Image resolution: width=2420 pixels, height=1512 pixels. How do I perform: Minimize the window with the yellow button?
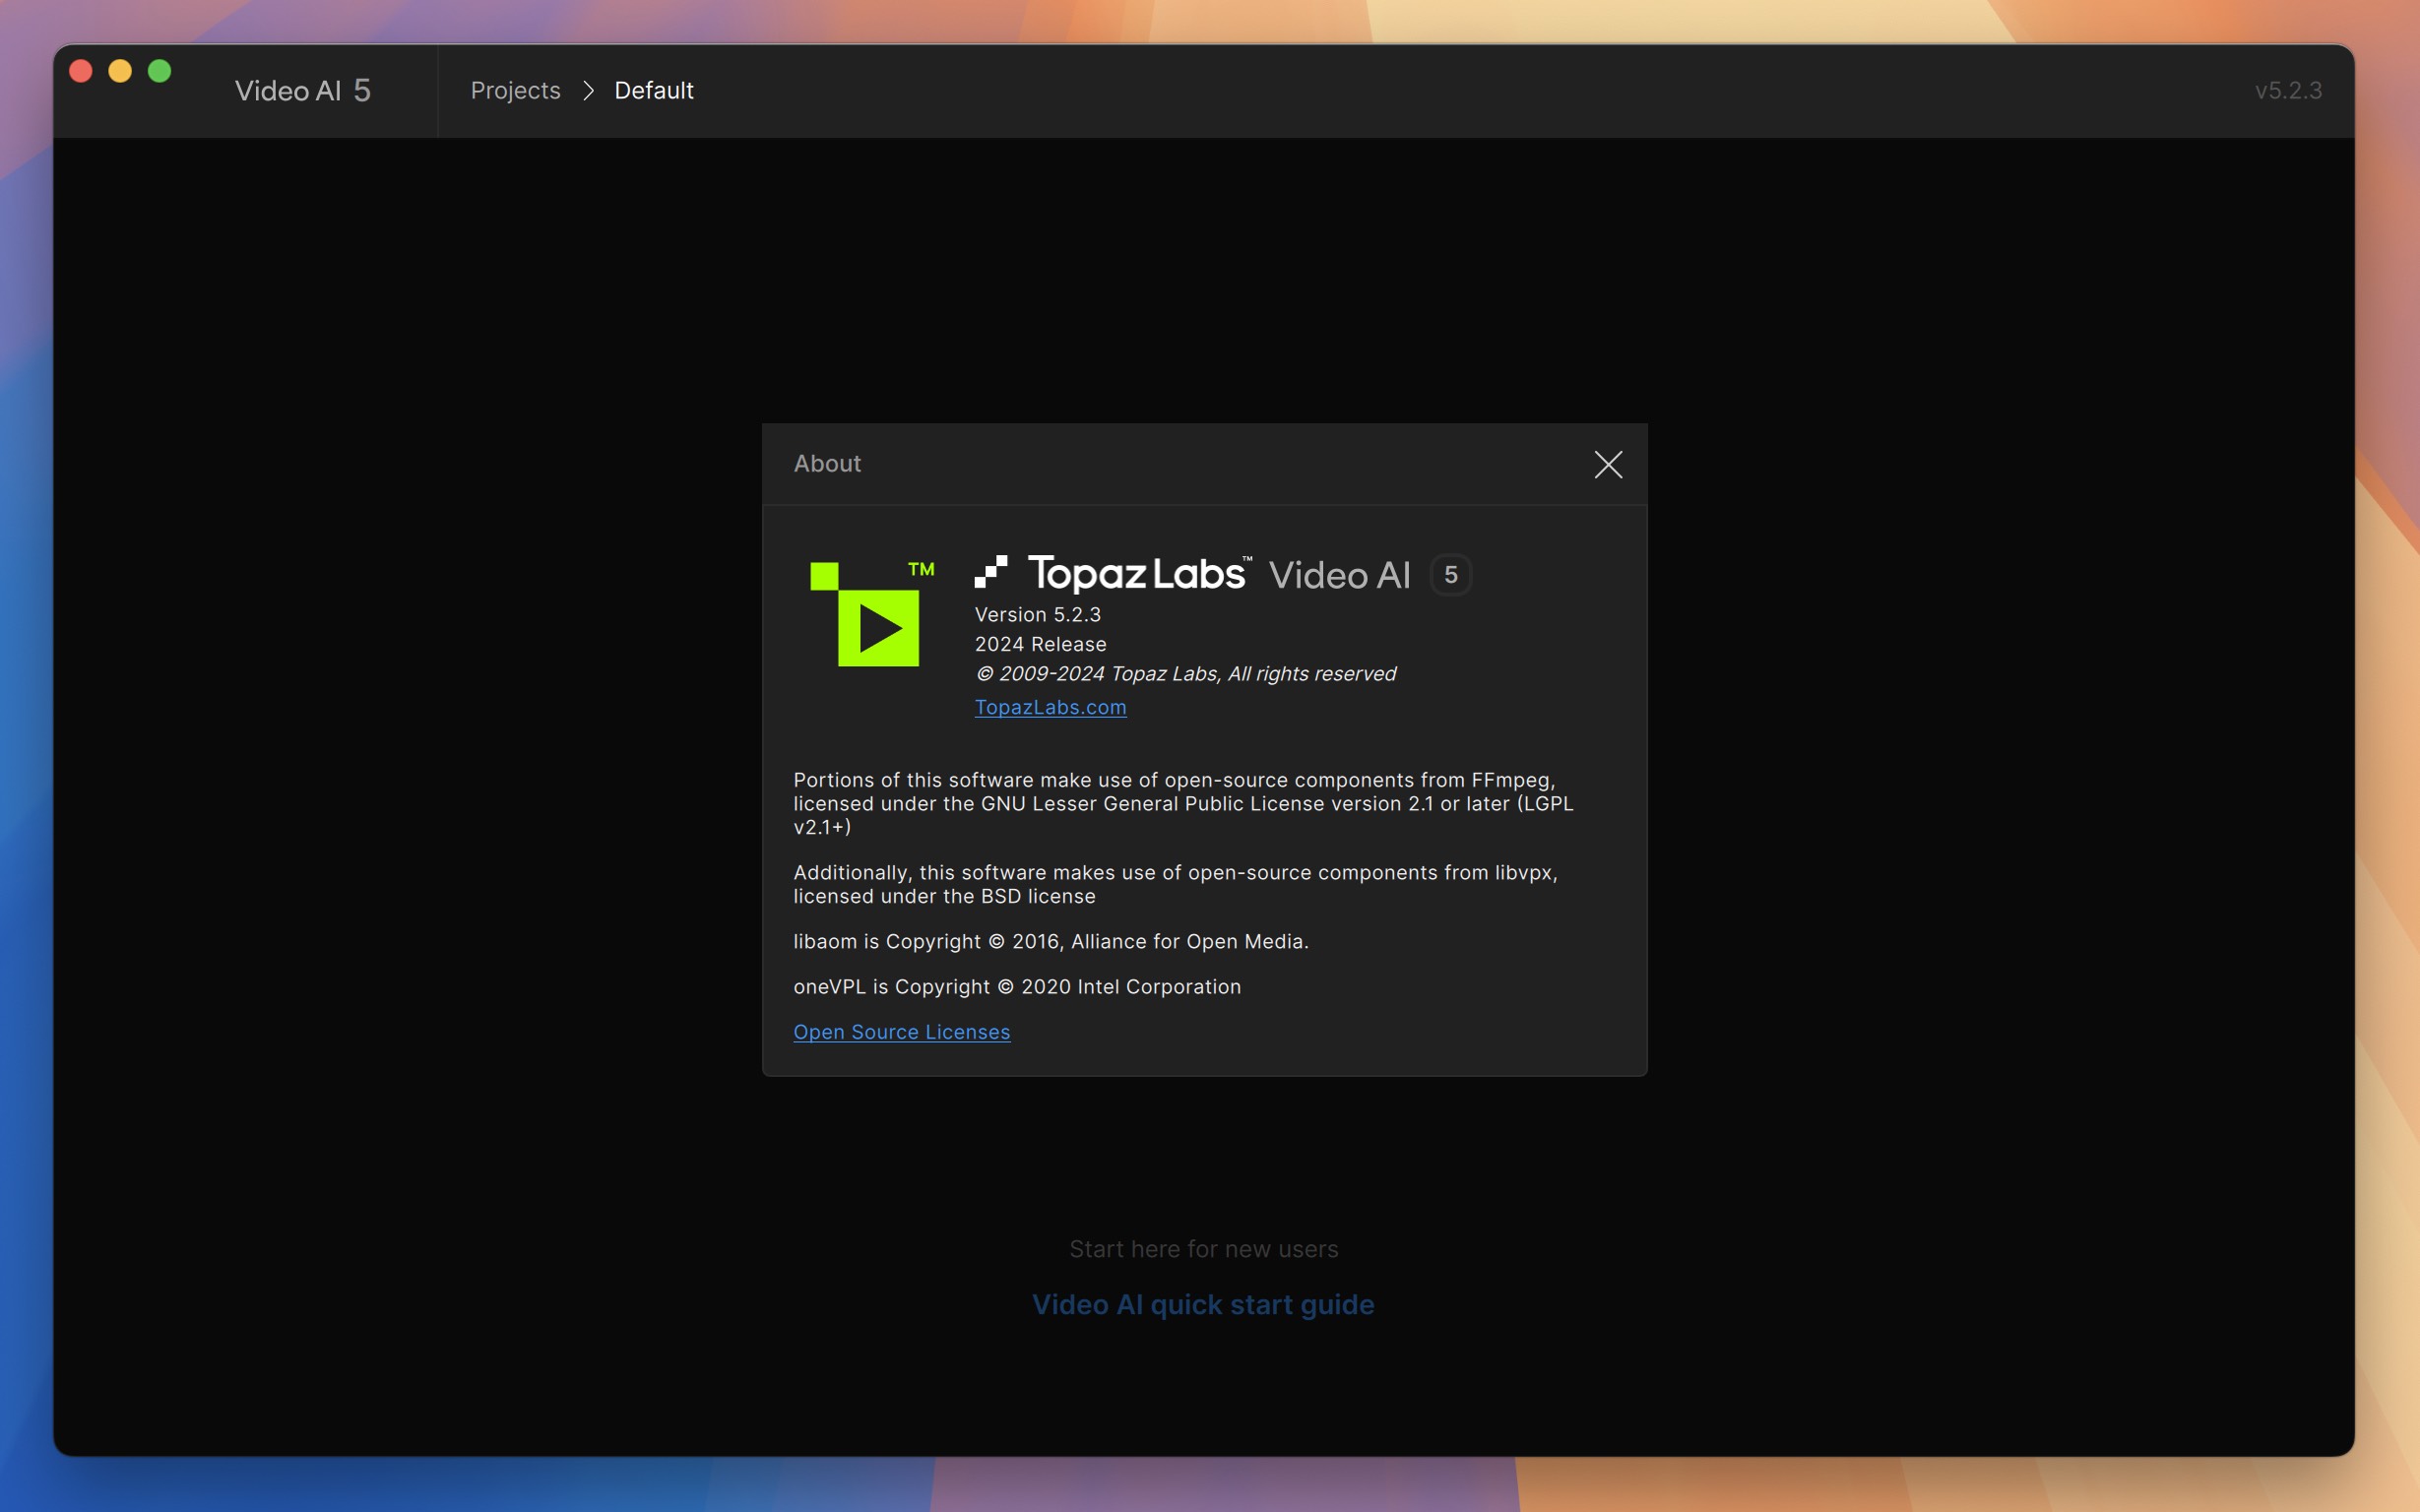pyautogui.click(x=120, y=71)
